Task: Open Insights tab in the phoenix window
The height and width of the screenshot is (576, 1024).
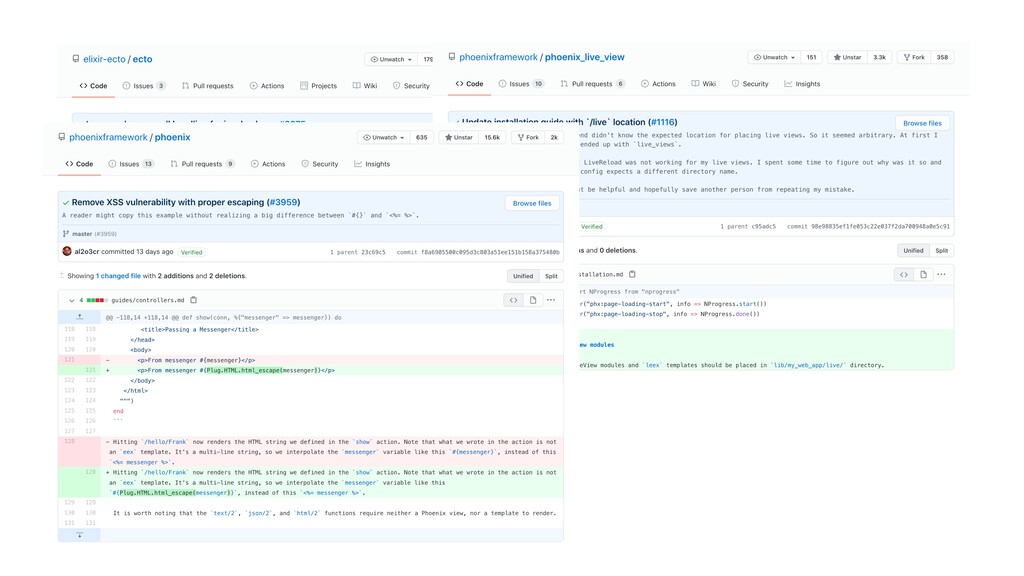Action: pyautogui.click(x=372, y=164)
